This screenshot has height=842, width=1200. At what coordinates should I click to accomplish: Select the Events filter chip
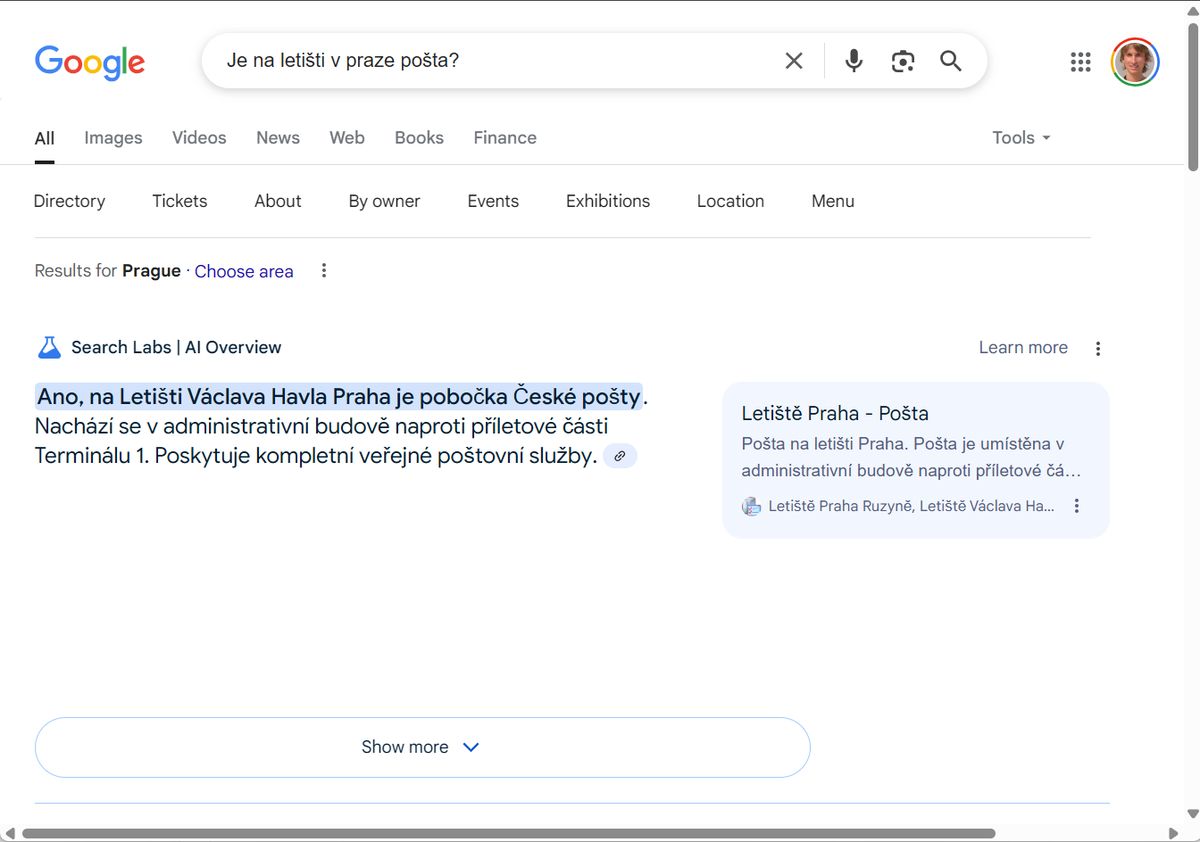pyautogui.click(x=493, y=201)
